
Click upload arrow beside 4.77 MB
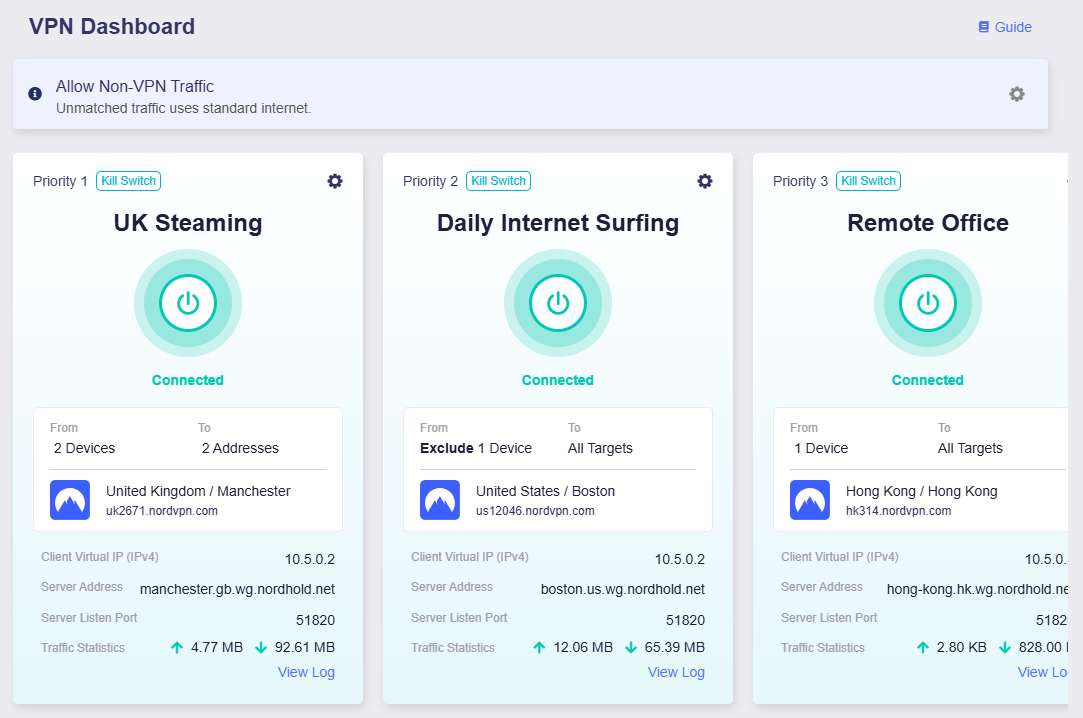point(177,648)
